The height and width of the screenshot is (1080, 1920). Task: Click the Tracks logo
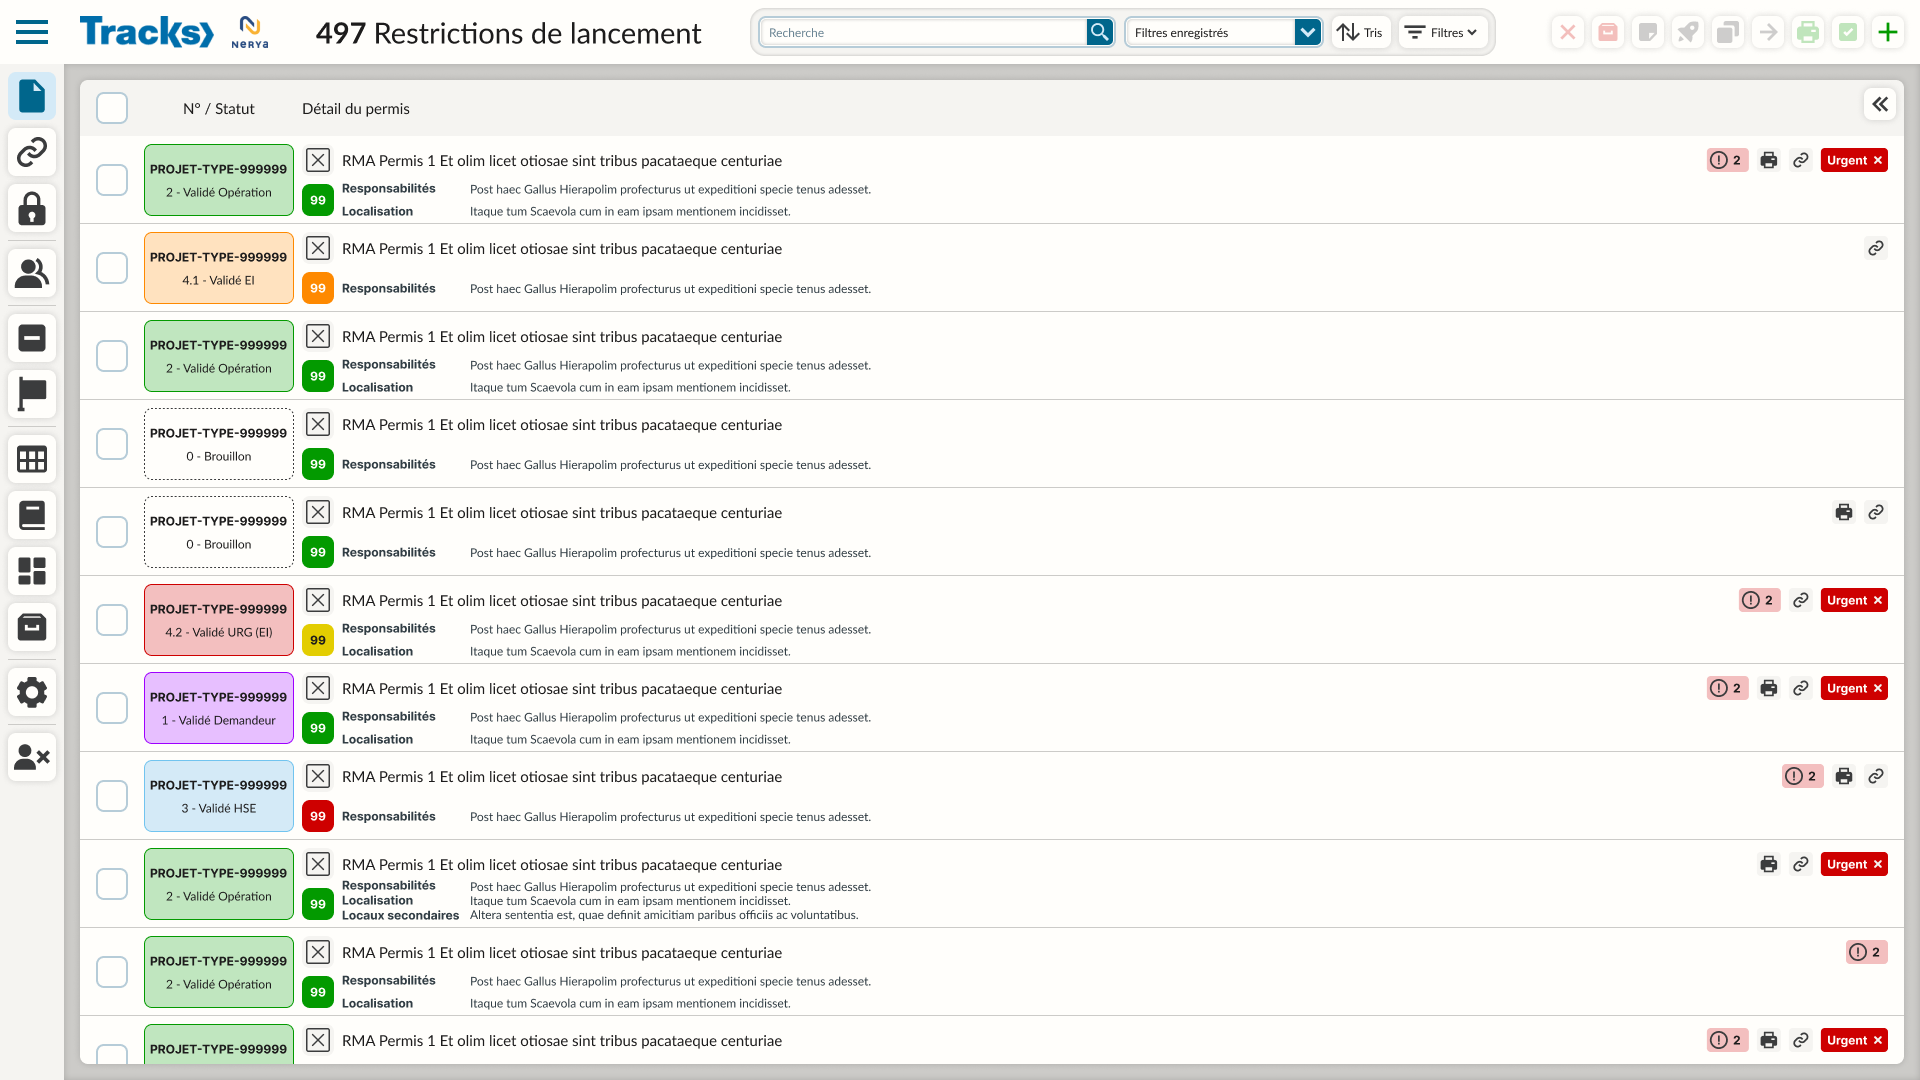coord(147,32)
